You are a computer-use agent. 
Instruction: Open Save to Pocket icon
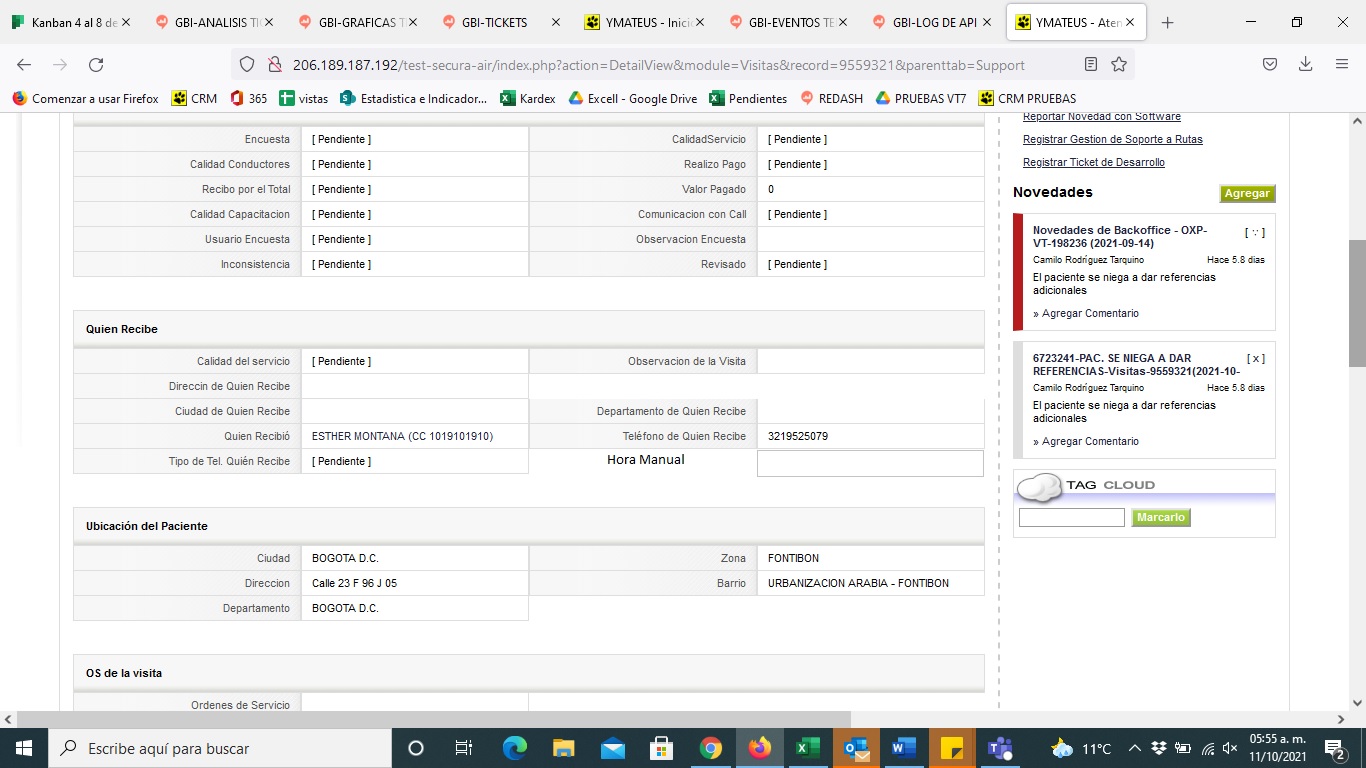coord(1270,64)
